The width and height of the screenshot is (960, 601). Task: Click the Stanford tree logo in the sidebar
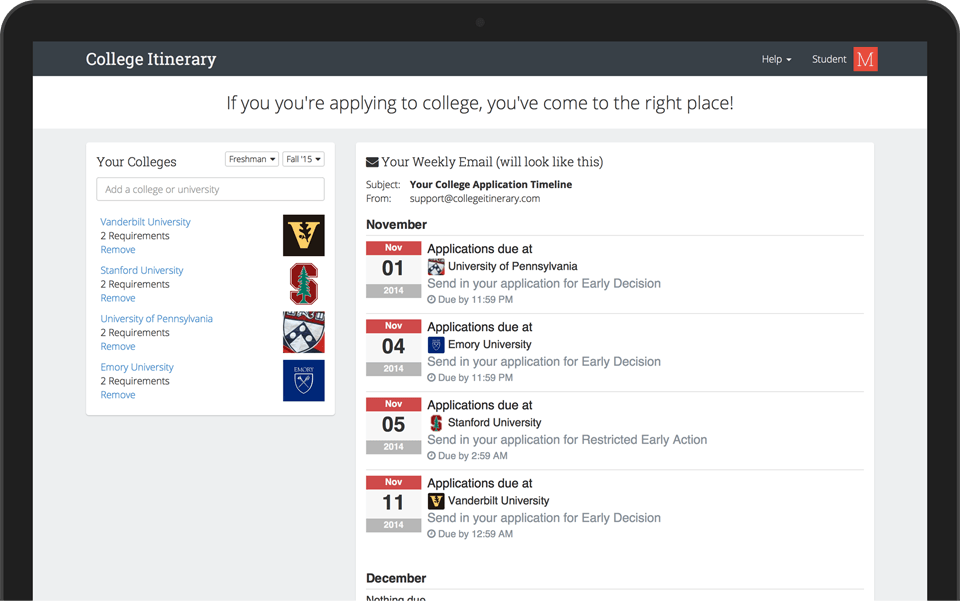pos(303,284)
